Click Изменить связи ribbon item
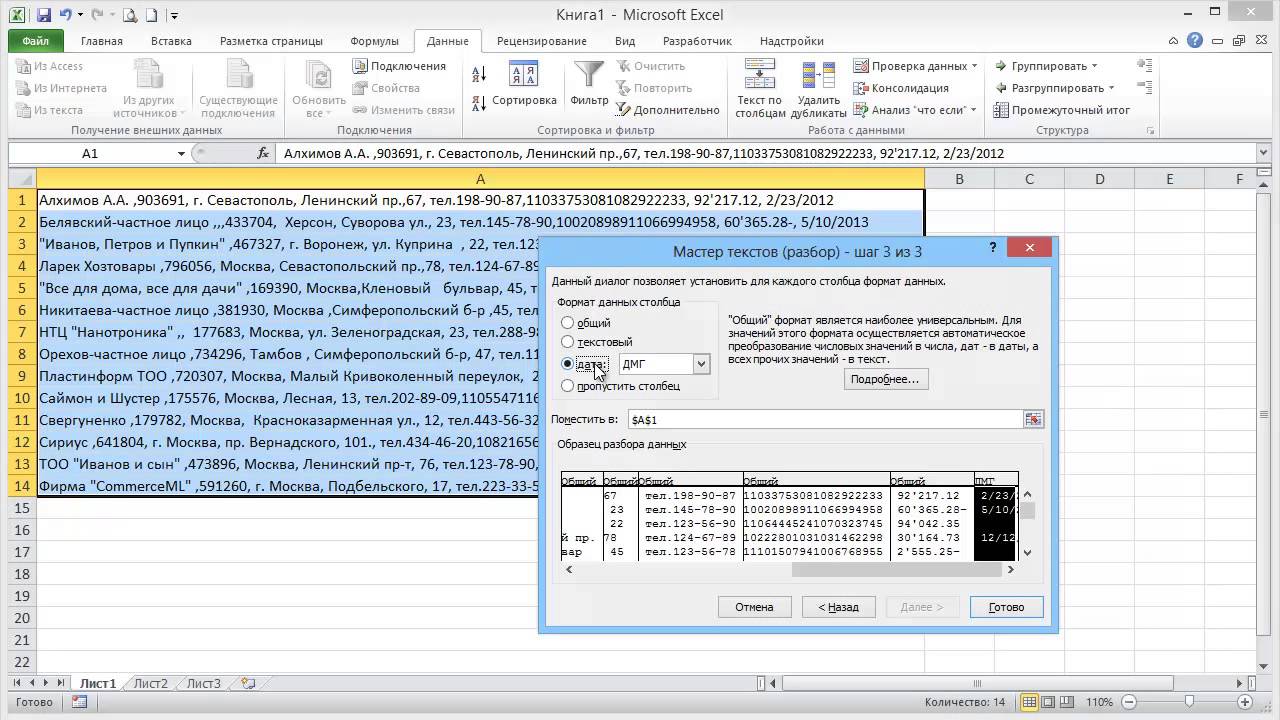Image resolution: width=1280 pixels, height=720 pixels. tap(404, 110)
